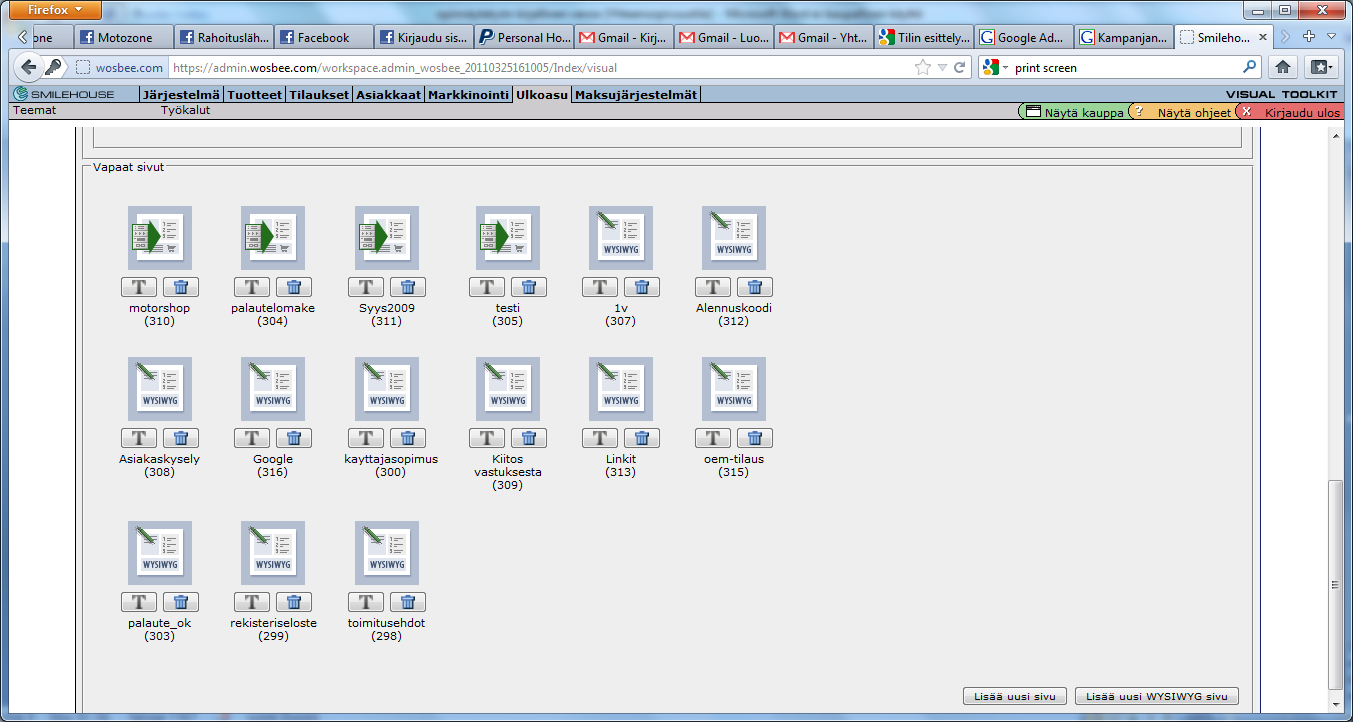Click the browser back button
Image resolution: width=1353 pixels, height=722 pixels.
click(29, 67)
